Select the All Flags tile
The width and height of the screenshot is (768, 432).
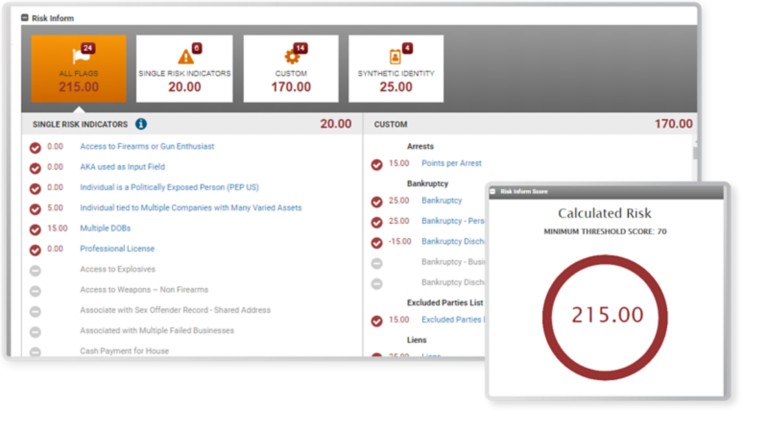pyautogui.click(x=79, y=69)
